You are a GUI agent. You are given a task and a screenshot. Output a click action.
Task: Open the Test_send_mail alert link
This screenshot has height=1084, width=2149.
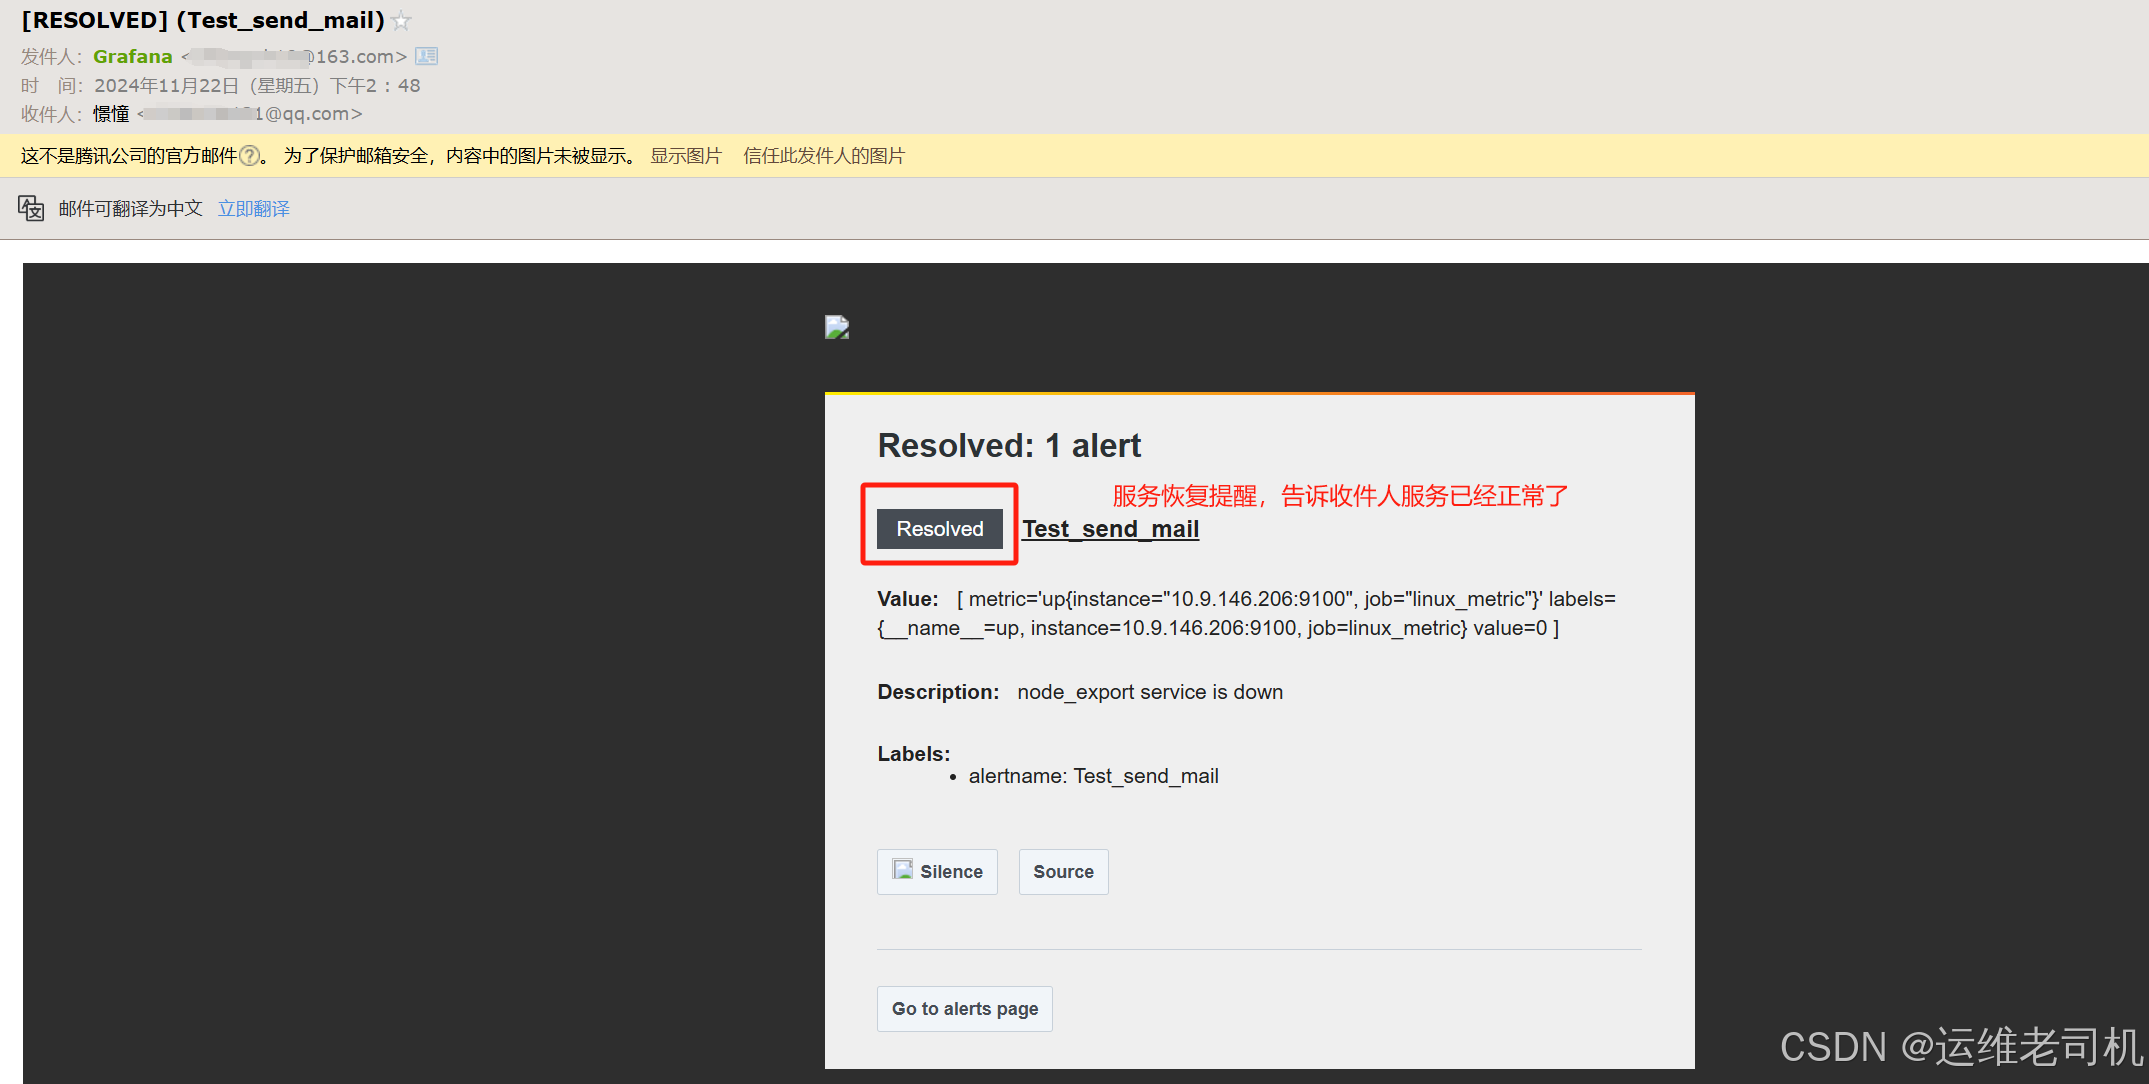[x=1110, y=529]
